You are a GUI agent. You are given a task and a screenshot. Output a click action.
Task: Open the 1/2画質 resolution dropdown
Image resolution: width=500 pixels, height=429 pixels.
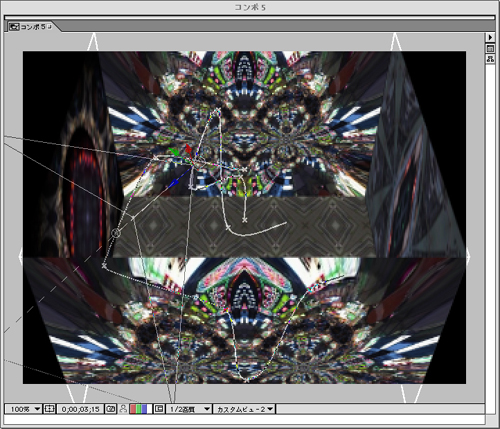(189, 409)
